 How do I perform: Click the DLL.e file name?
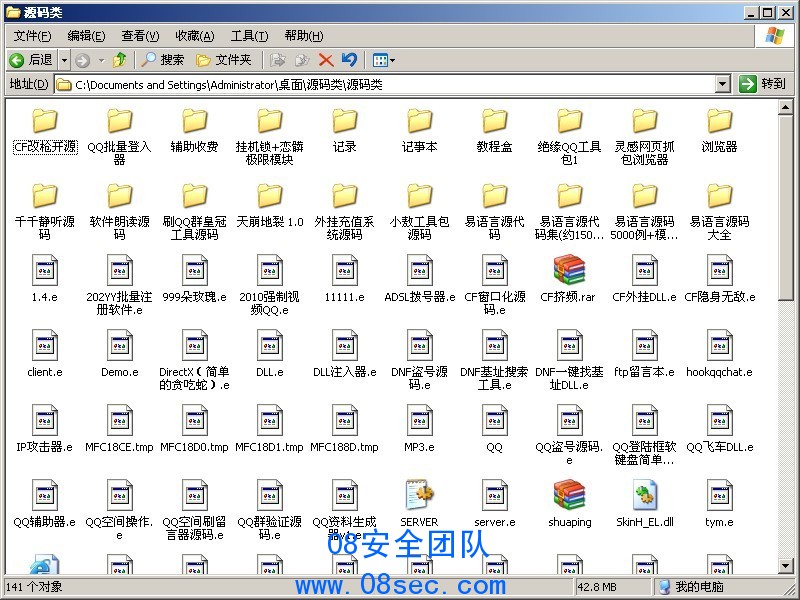(x=269, y=372)
